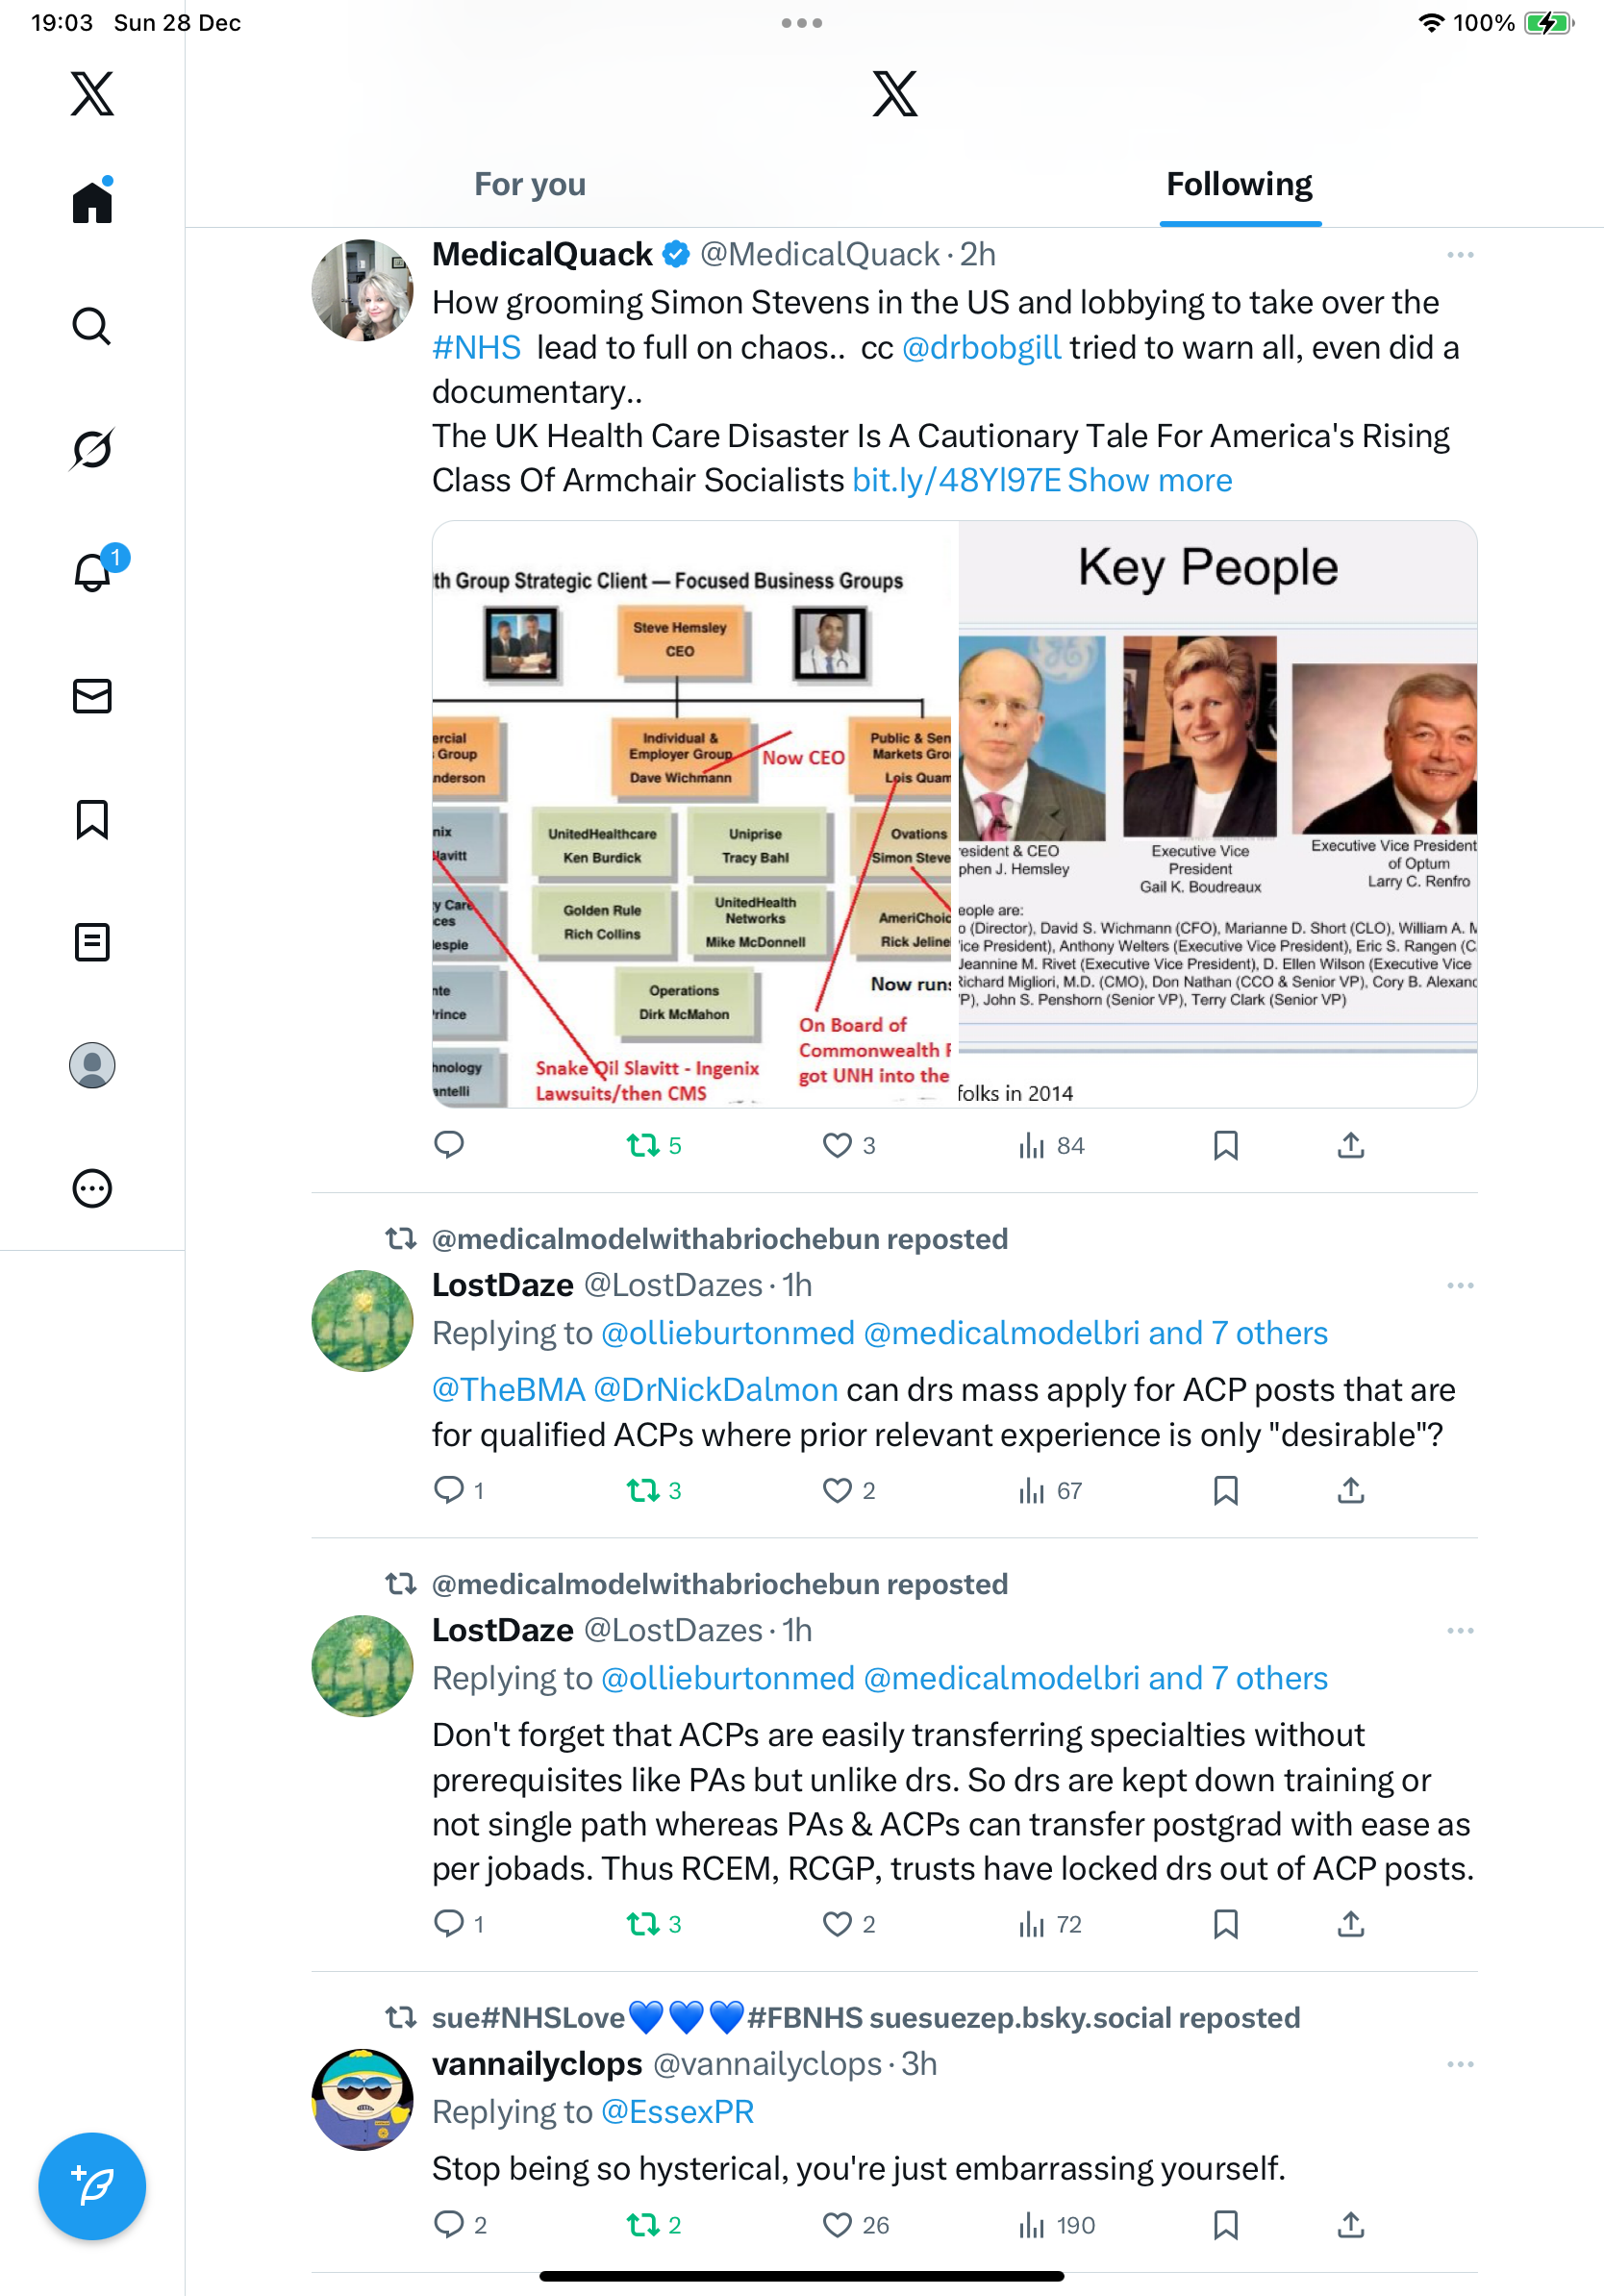Open the More circle menu in sidebar
This screenshot has height=2296, width=1604.
coord(92,1188)
